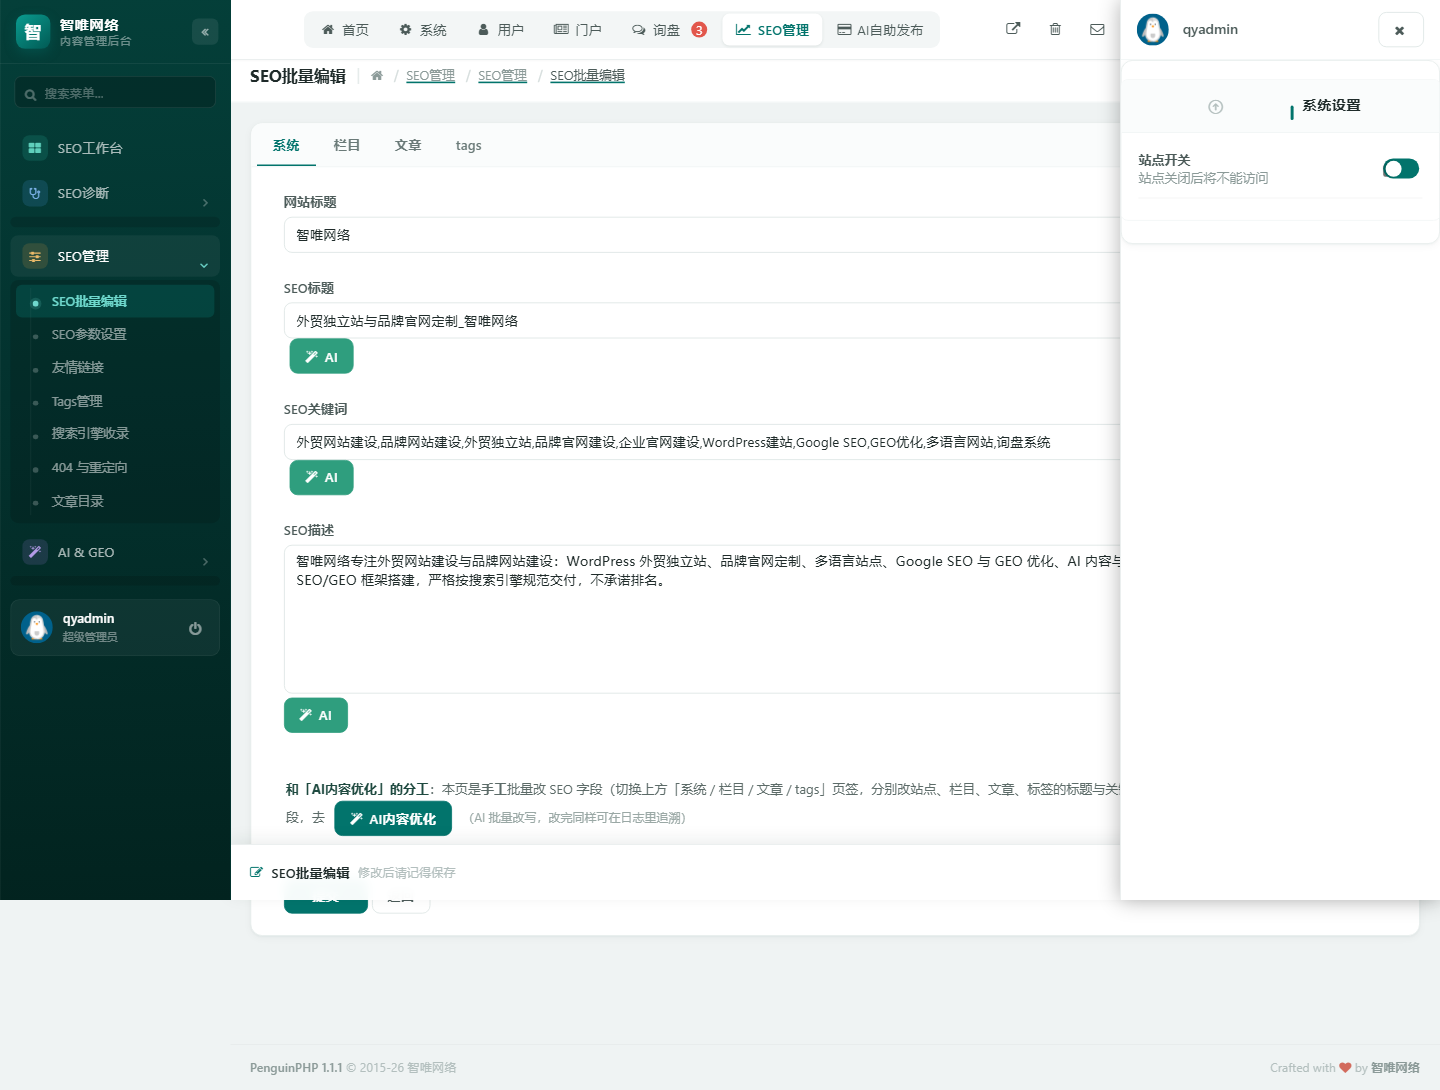Open 友情链接 in sidebar
The width and height of the screenshot is (1440, 1090).
115,368
